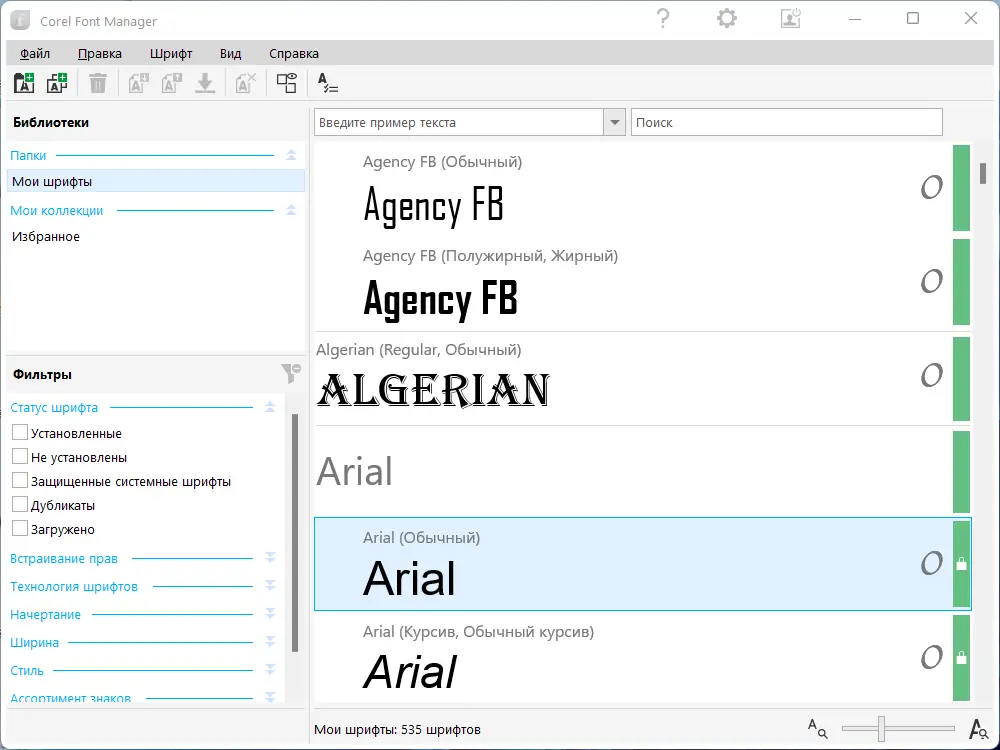Click green status bar of Agency FB Обычный

point(961,188)
